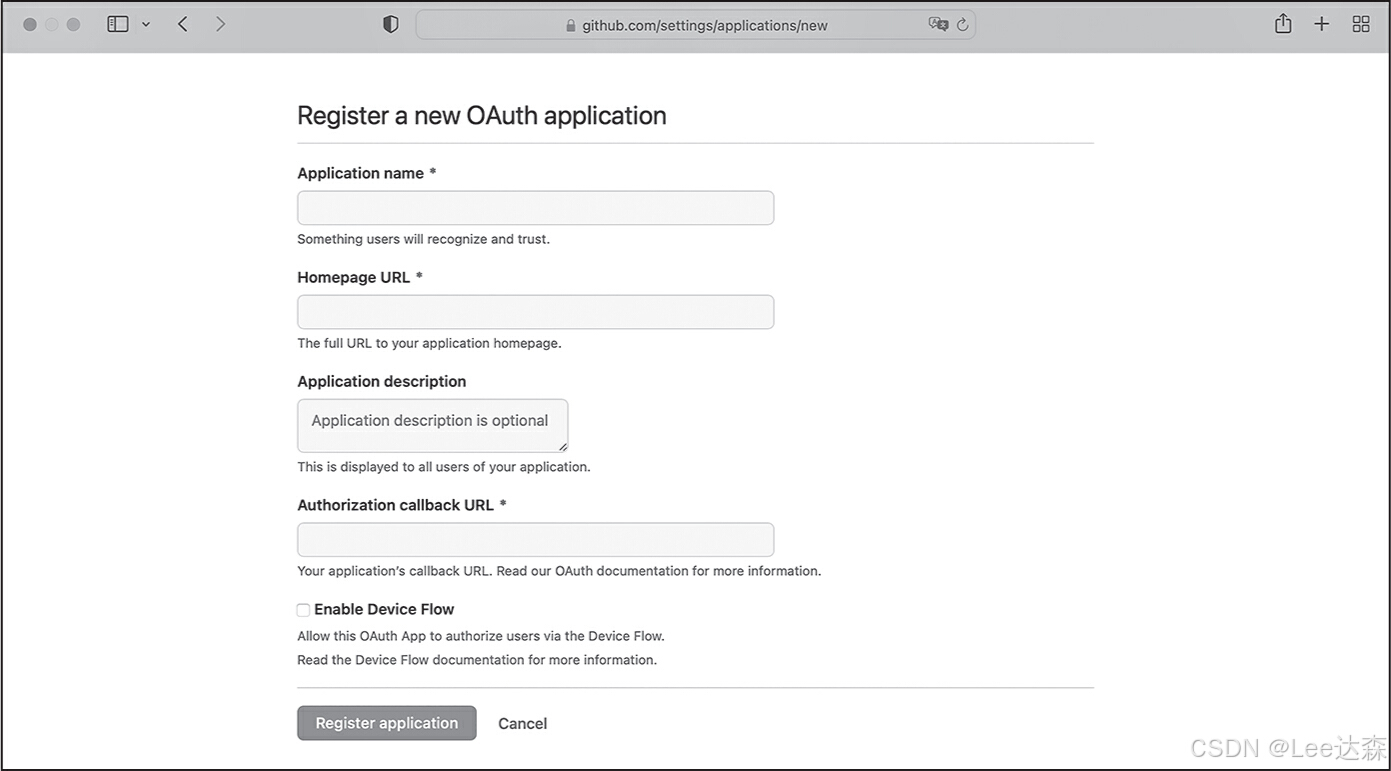
Task: Reload the current page
Action: click(x=962, y=24)
